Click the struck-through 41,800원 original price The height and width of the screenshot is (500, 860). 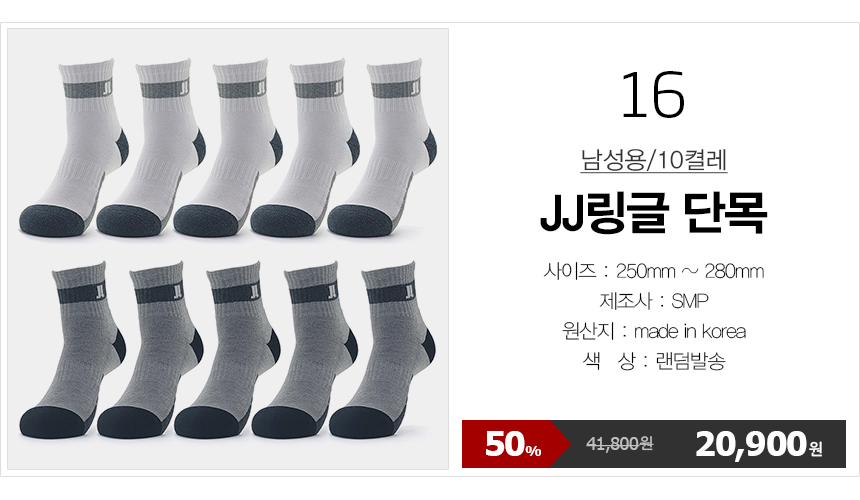[620, 444]
